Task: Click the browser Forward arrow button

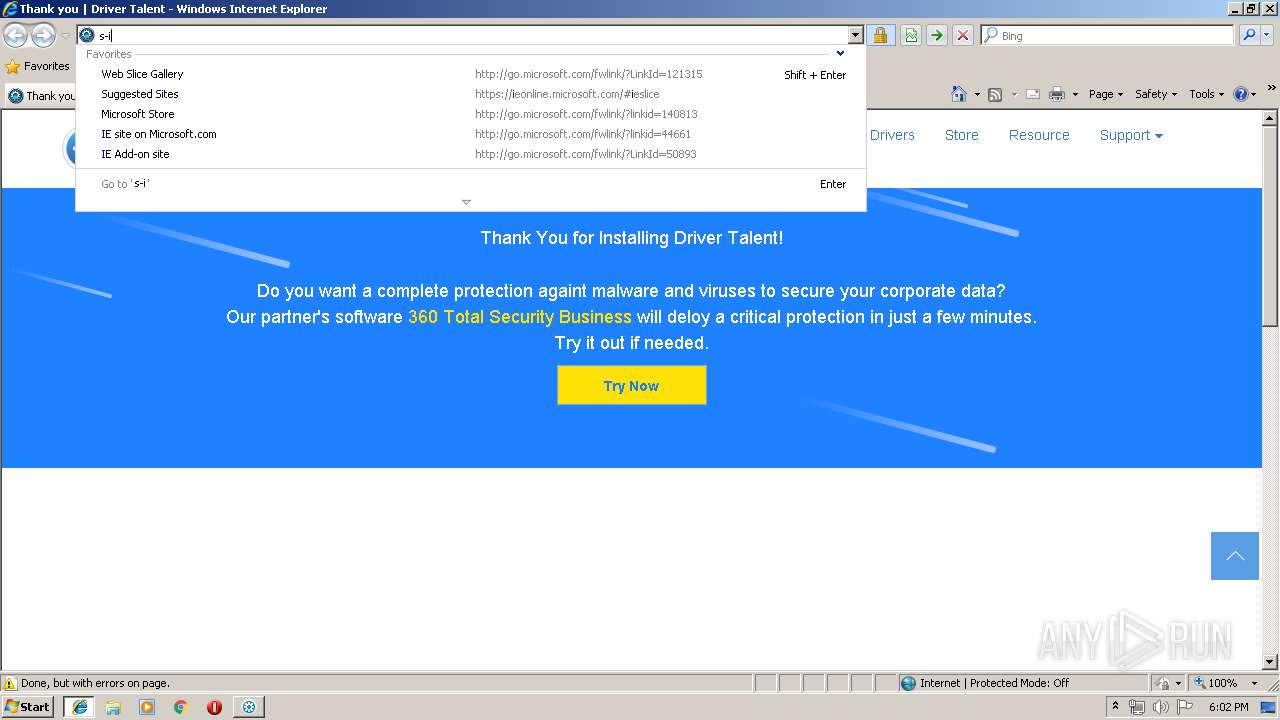Action: tap(43, 36)
